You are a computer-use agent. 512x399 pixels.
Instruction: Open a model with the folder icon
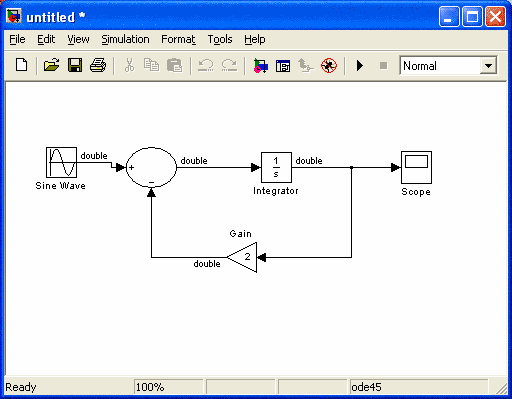(51, 65)
